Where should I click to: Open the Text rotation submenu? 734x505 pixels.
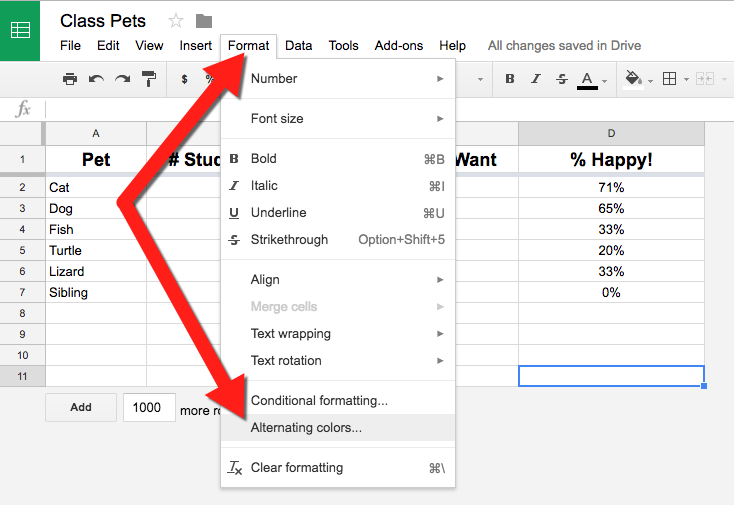pos(338,361)
